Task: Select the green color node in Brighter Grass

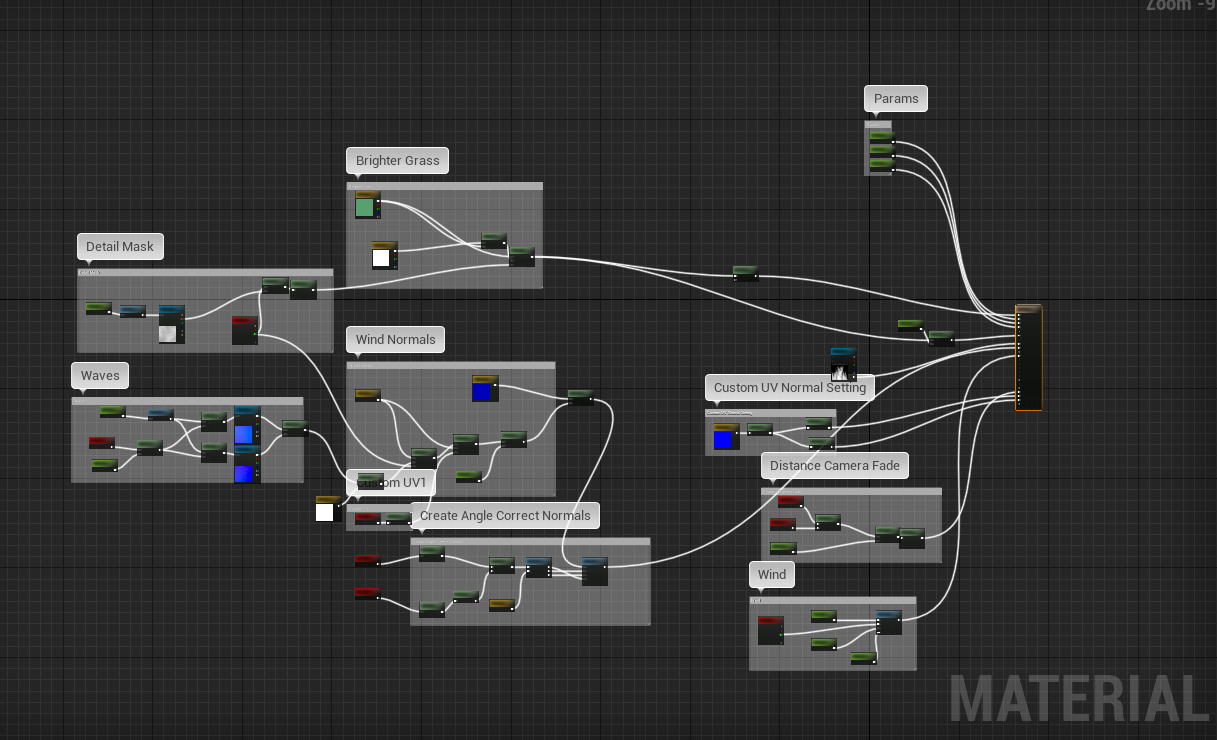Action: [366, 205]
